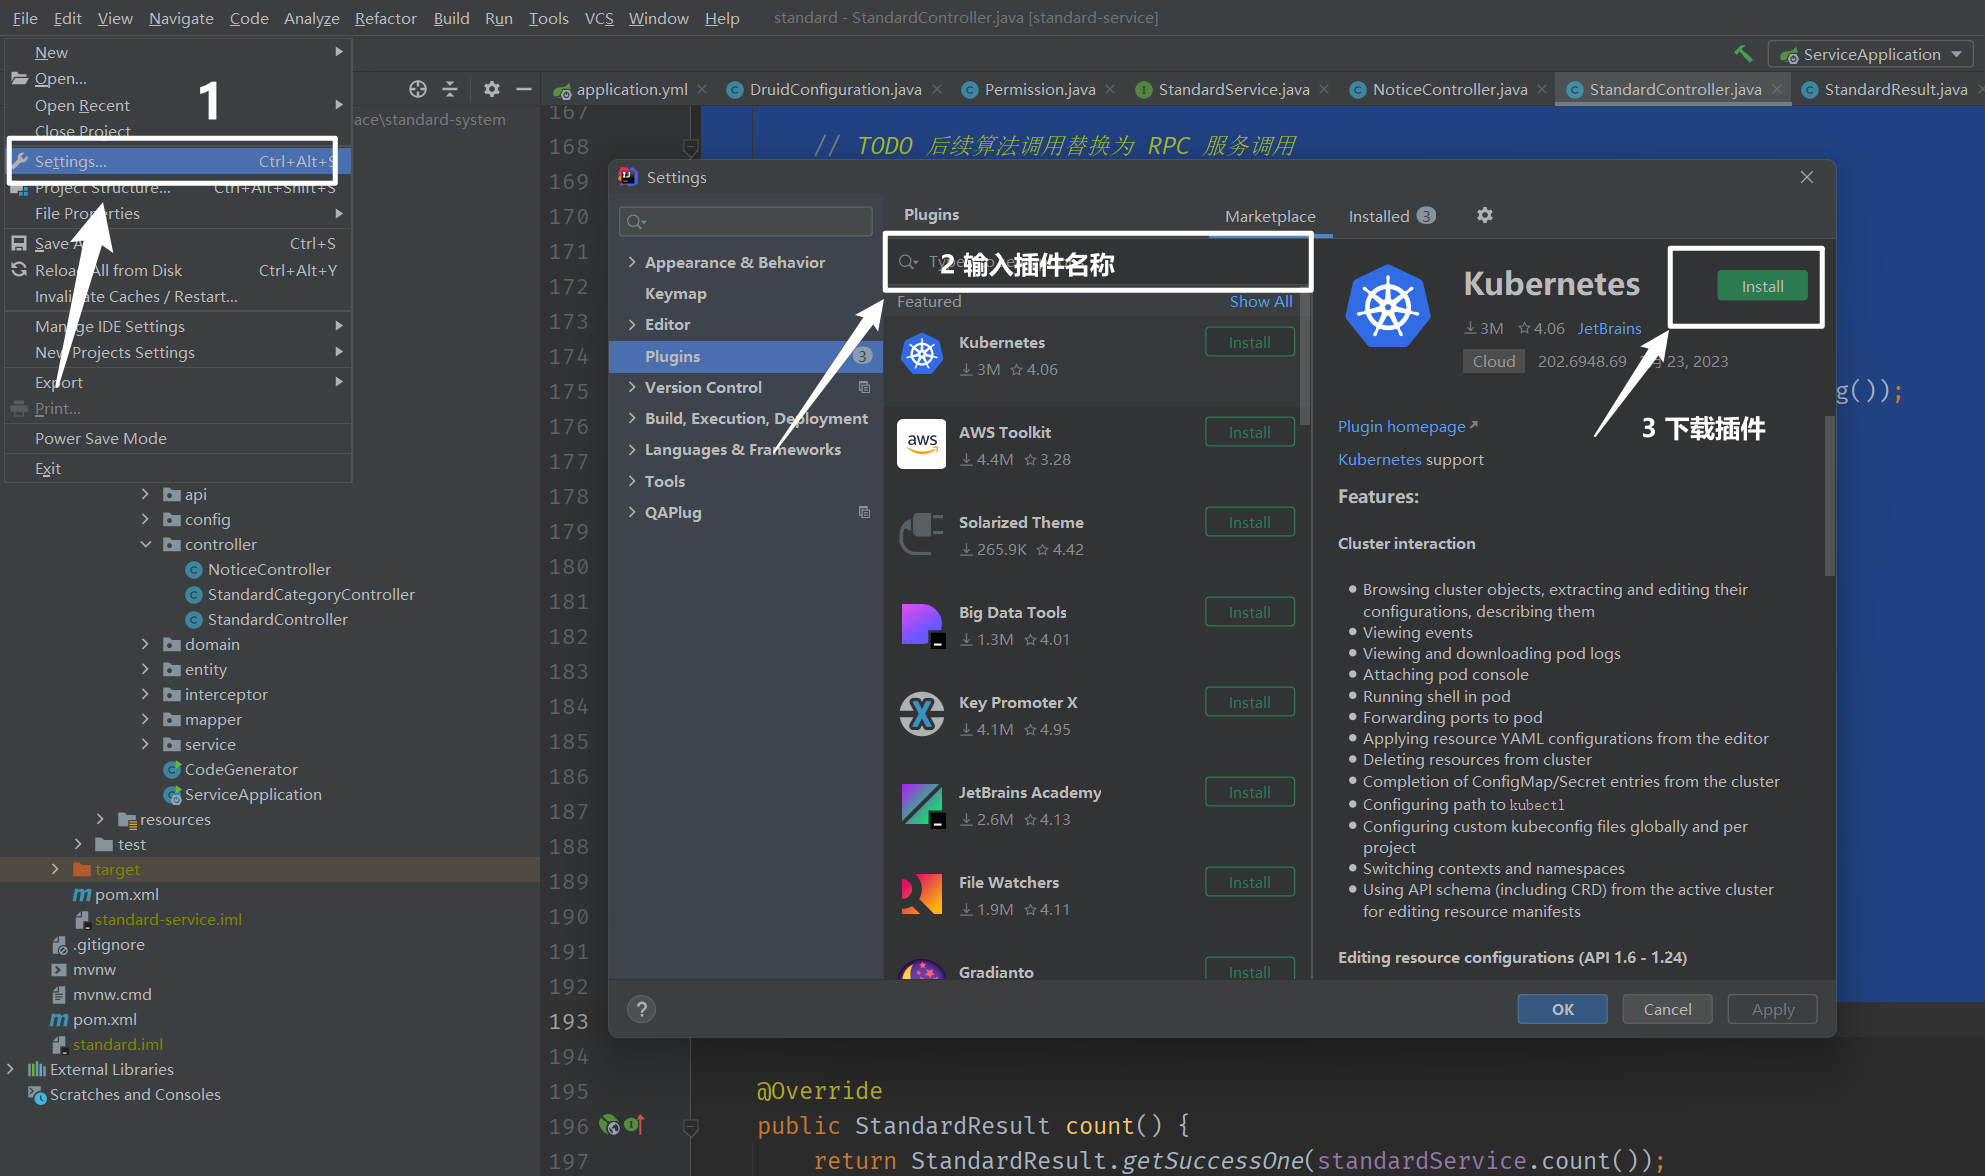The height and width of the screenshot is (1176, 1985).
Task: Expand Editor settings category
Action: [632, 324]
